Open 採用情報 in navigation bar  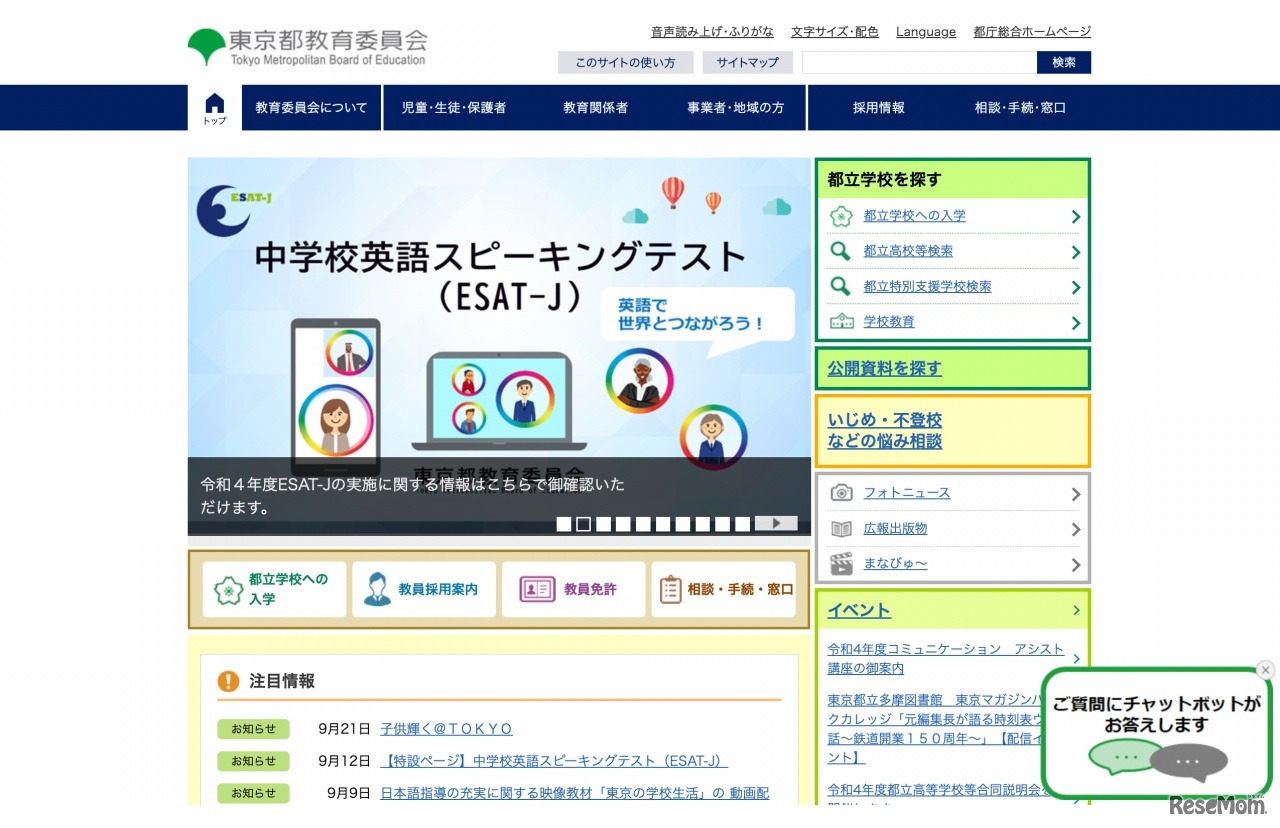[878, 108]
